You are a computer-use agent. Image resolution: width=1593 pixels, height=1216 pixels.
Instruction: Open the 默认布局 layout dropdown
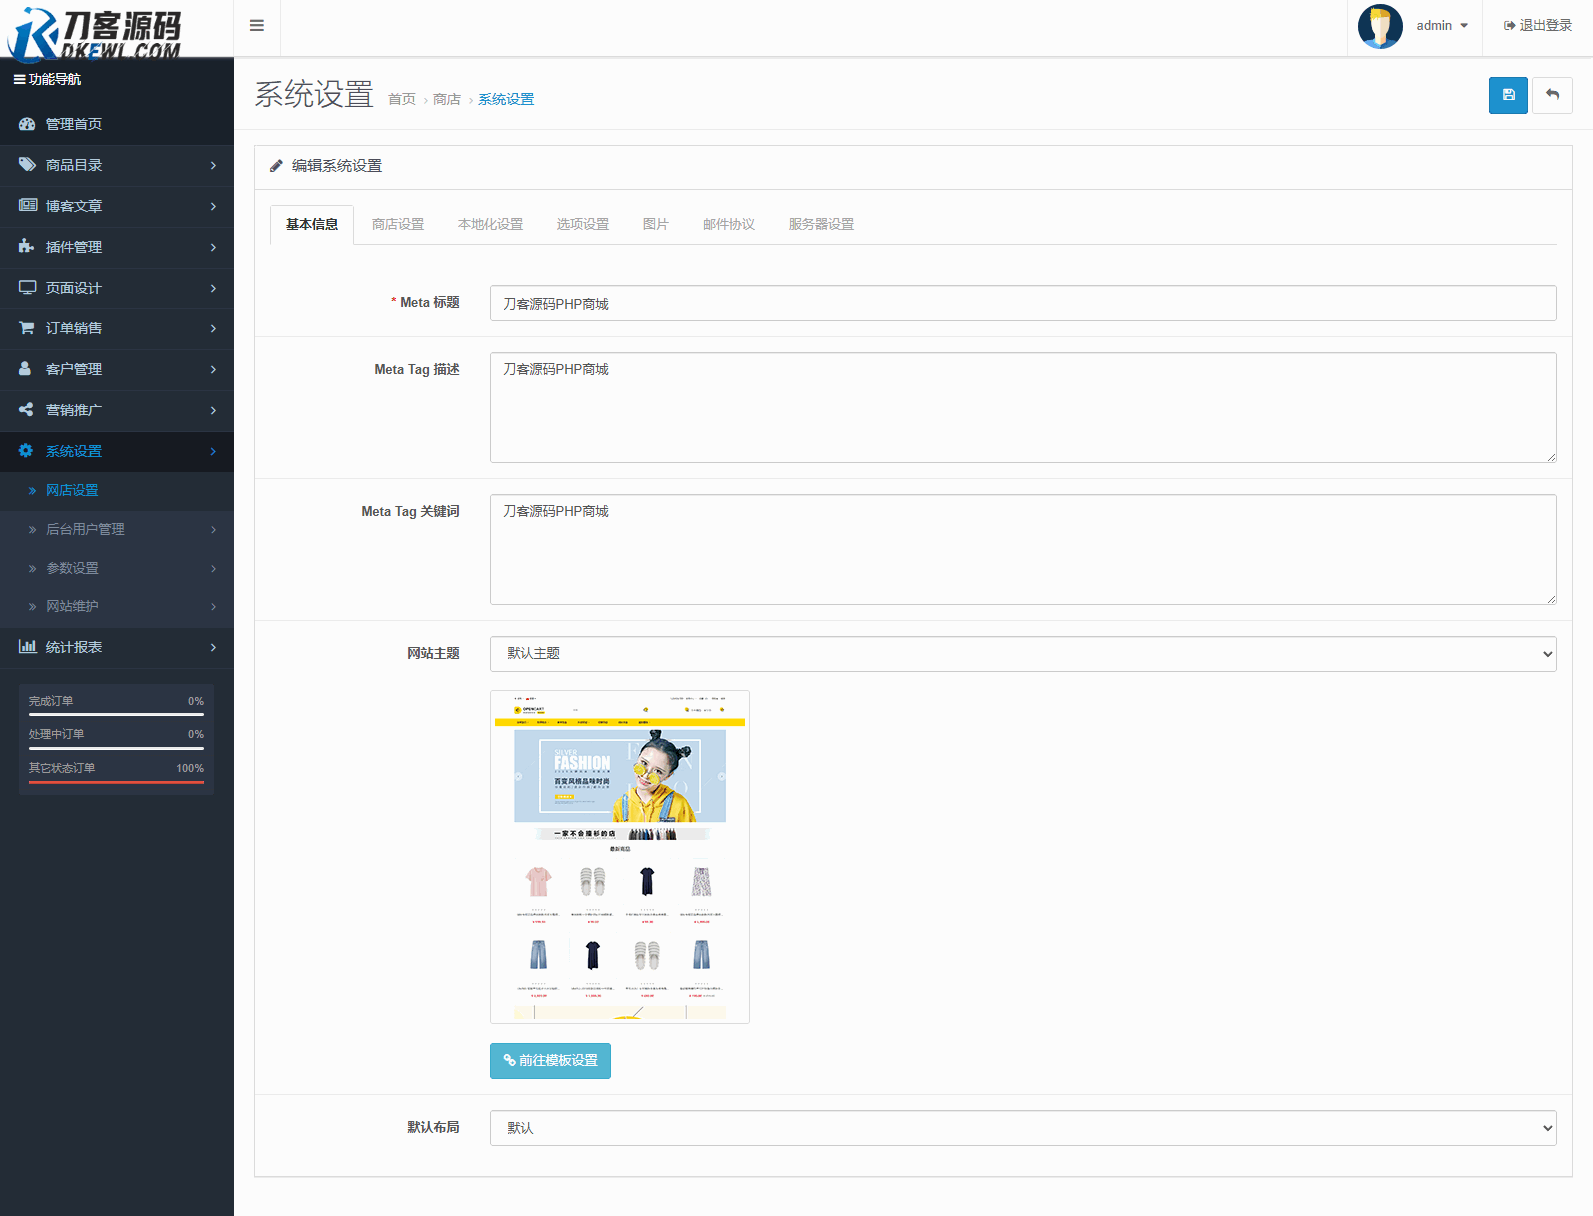(1022, 1128)
